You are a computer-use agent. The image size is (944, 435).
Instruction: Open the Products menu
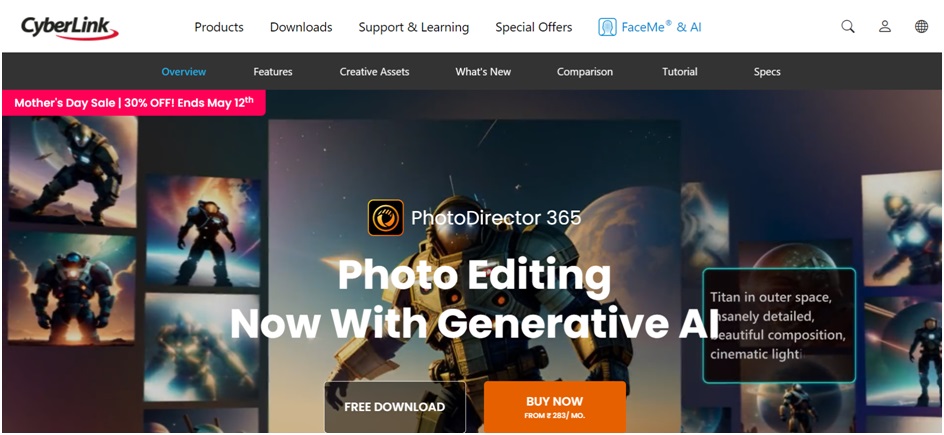219,27
